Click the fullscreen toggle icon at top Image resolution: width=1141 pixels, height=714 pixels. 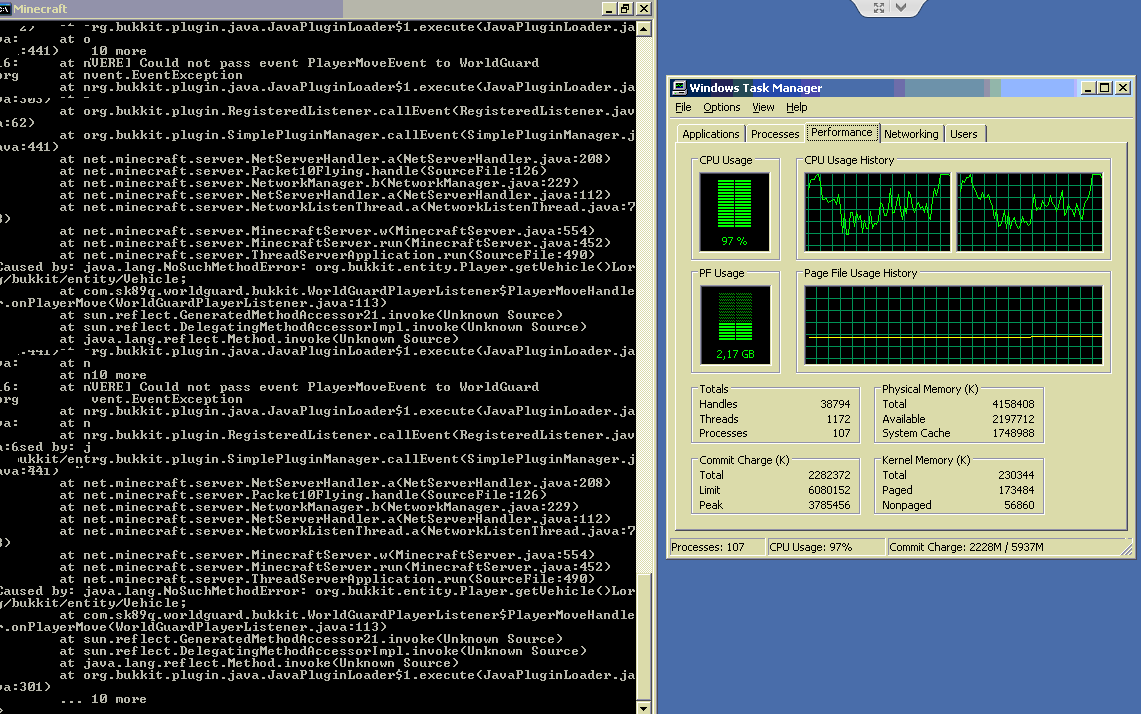point(878,7)
